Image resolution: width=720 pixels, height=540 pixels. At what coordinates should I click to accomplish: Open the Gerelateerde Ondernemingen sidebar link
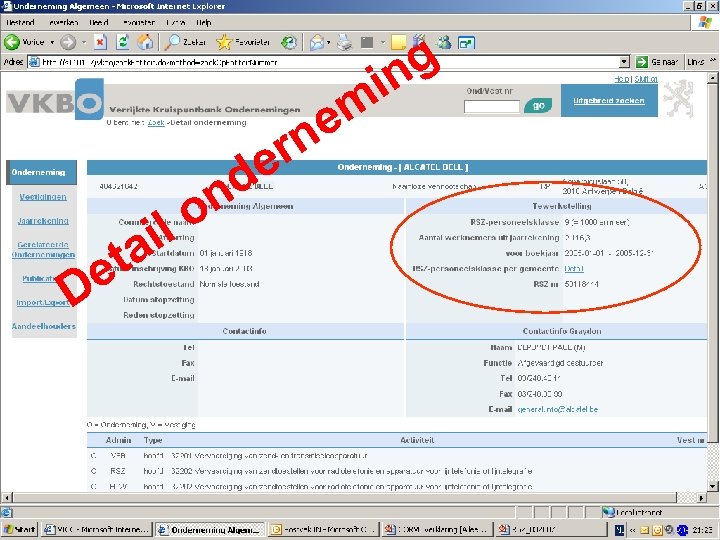point(43,250)
